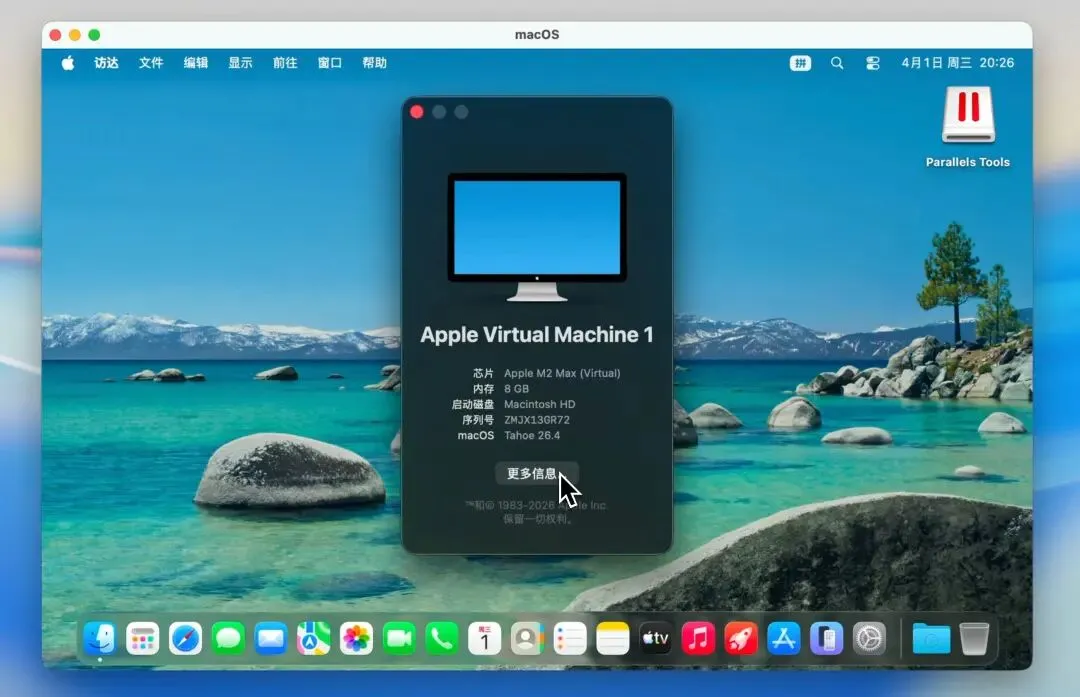The width and height of the screenshot is (1080, 697).
Task: Launch Safari from the Dock
Action: pyautogui.click(x=185, y=638)
